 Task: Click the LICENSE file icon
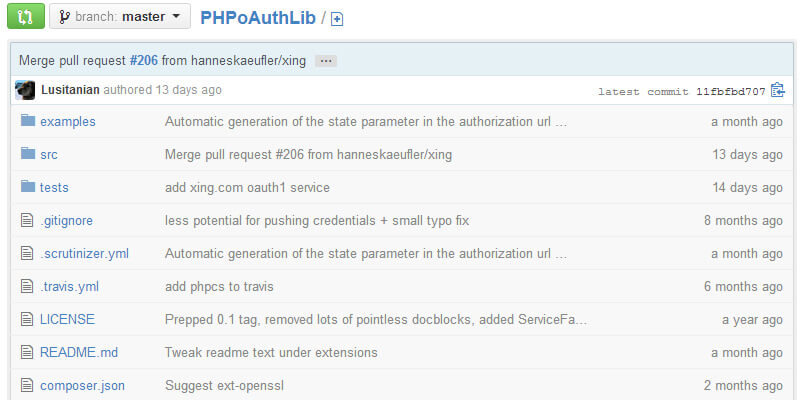(27, 319)
